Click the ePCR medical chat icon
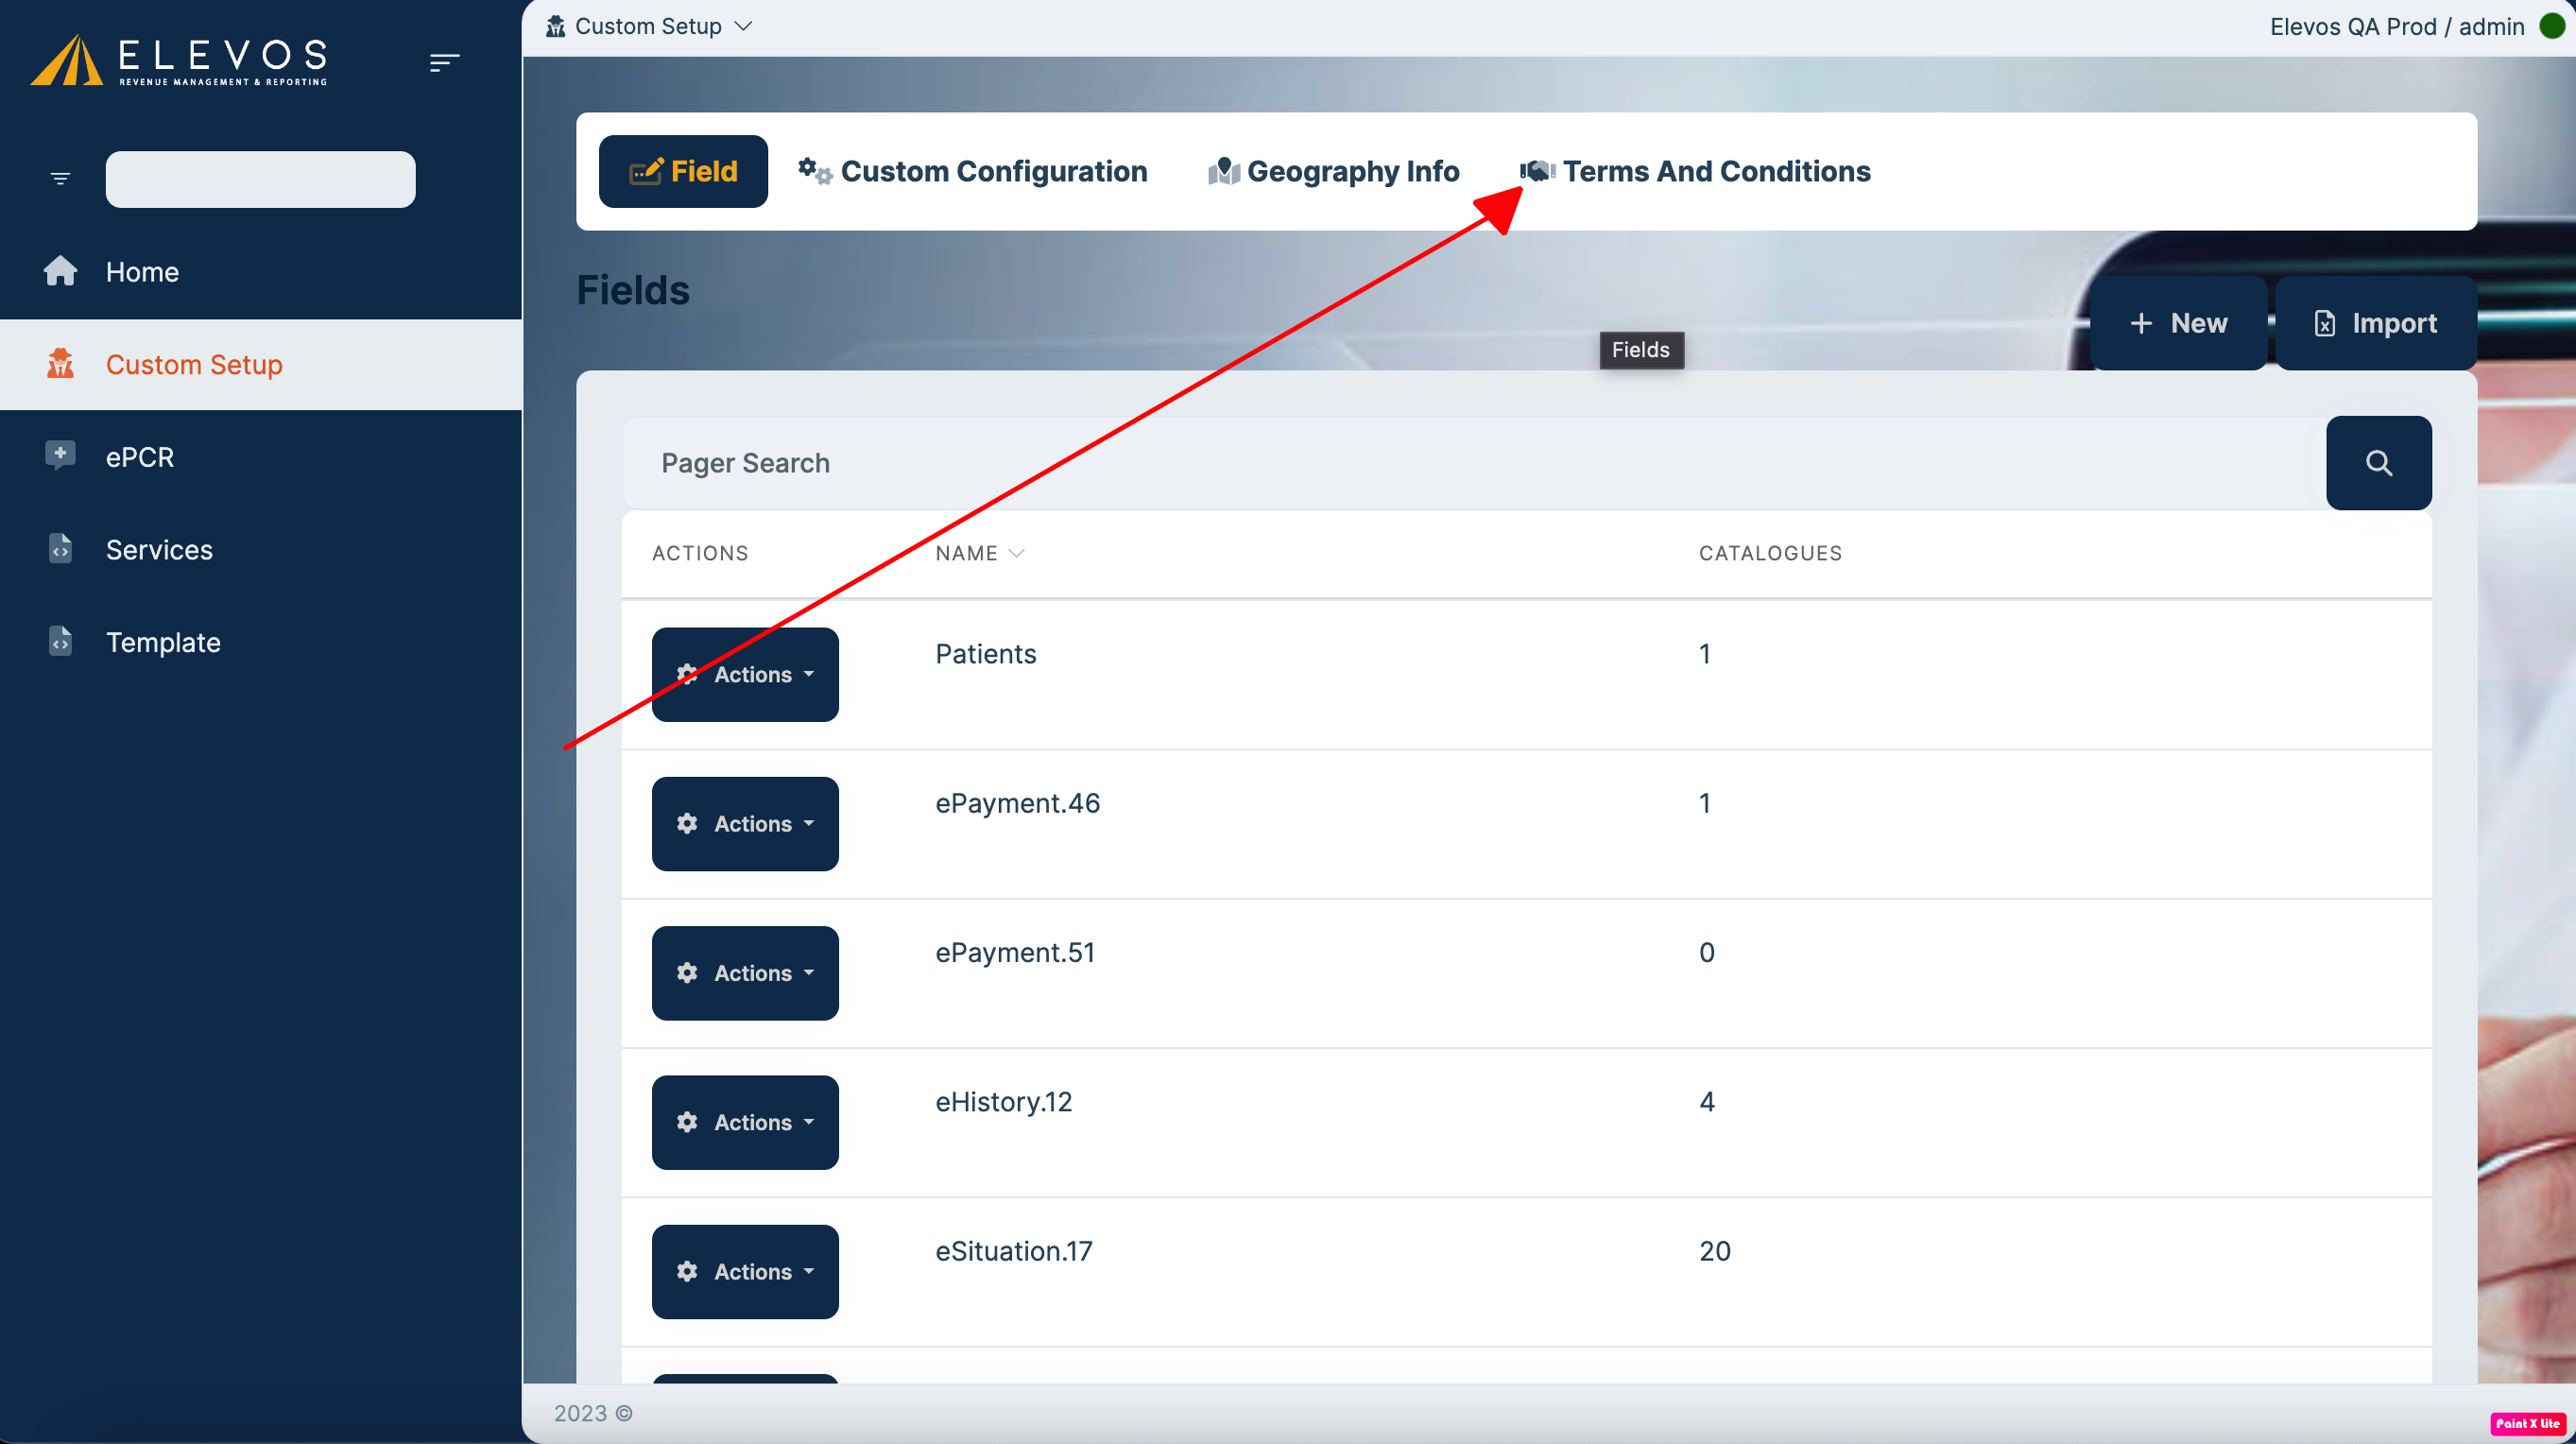Viewport: 2576px width, 1444px height. click(60, 456)
